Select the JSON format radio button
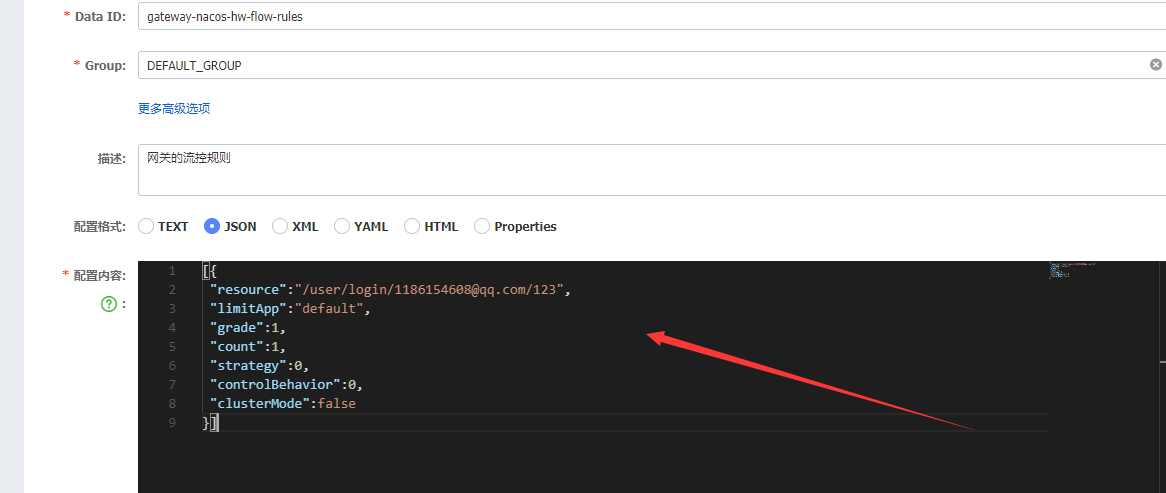Image resolution: width=1166 pixels, height=493 pixels. [x=212, y=226]
